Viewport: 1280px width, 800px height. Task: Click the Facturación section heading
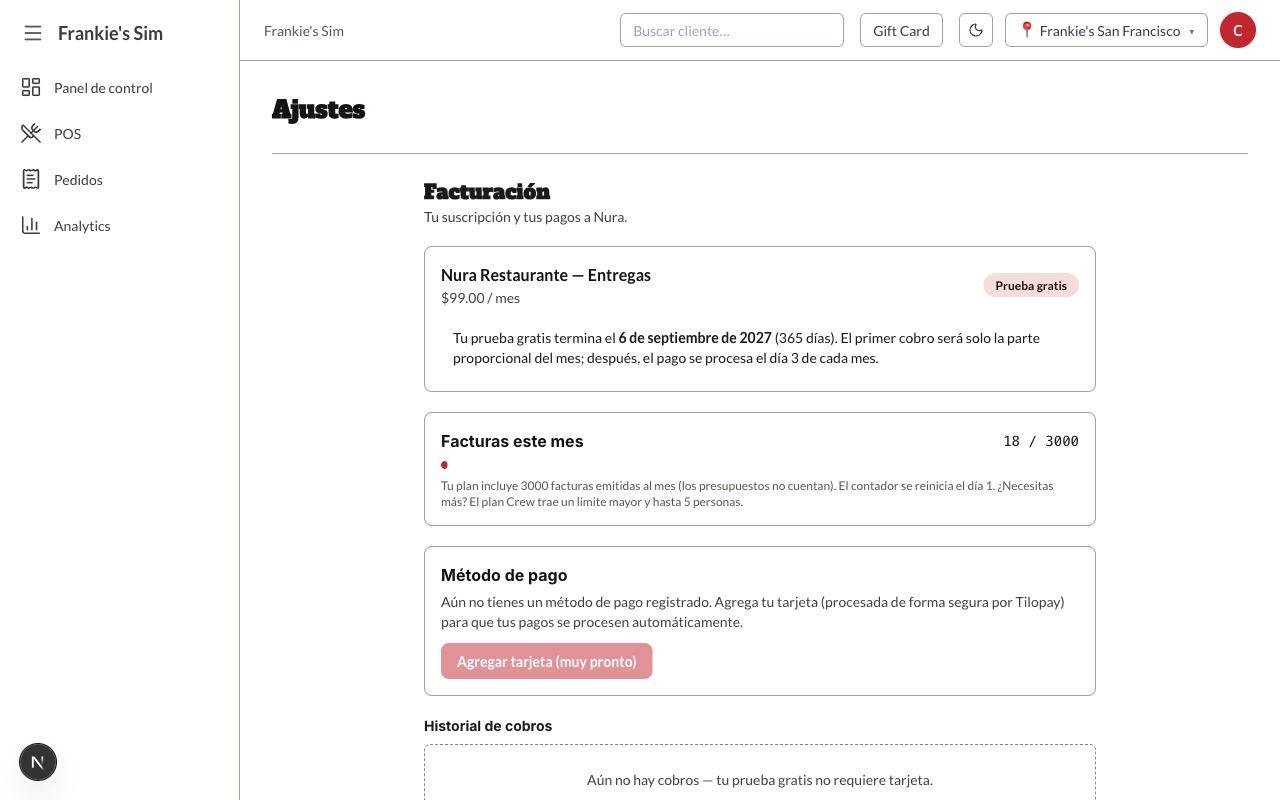(x=487, y=191)
